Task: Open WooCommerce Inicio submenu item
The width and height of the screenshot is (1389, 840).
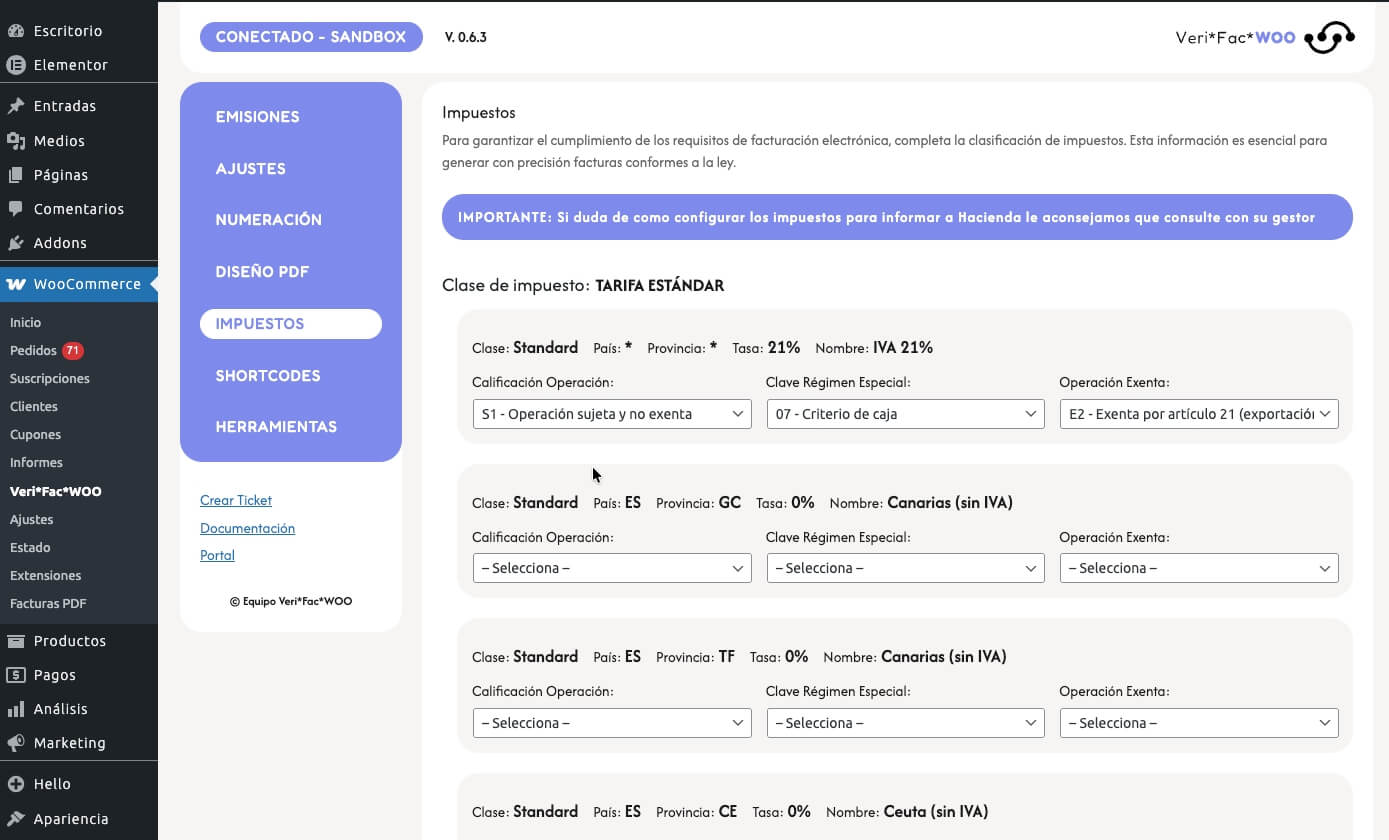Action: click(25, 323)
